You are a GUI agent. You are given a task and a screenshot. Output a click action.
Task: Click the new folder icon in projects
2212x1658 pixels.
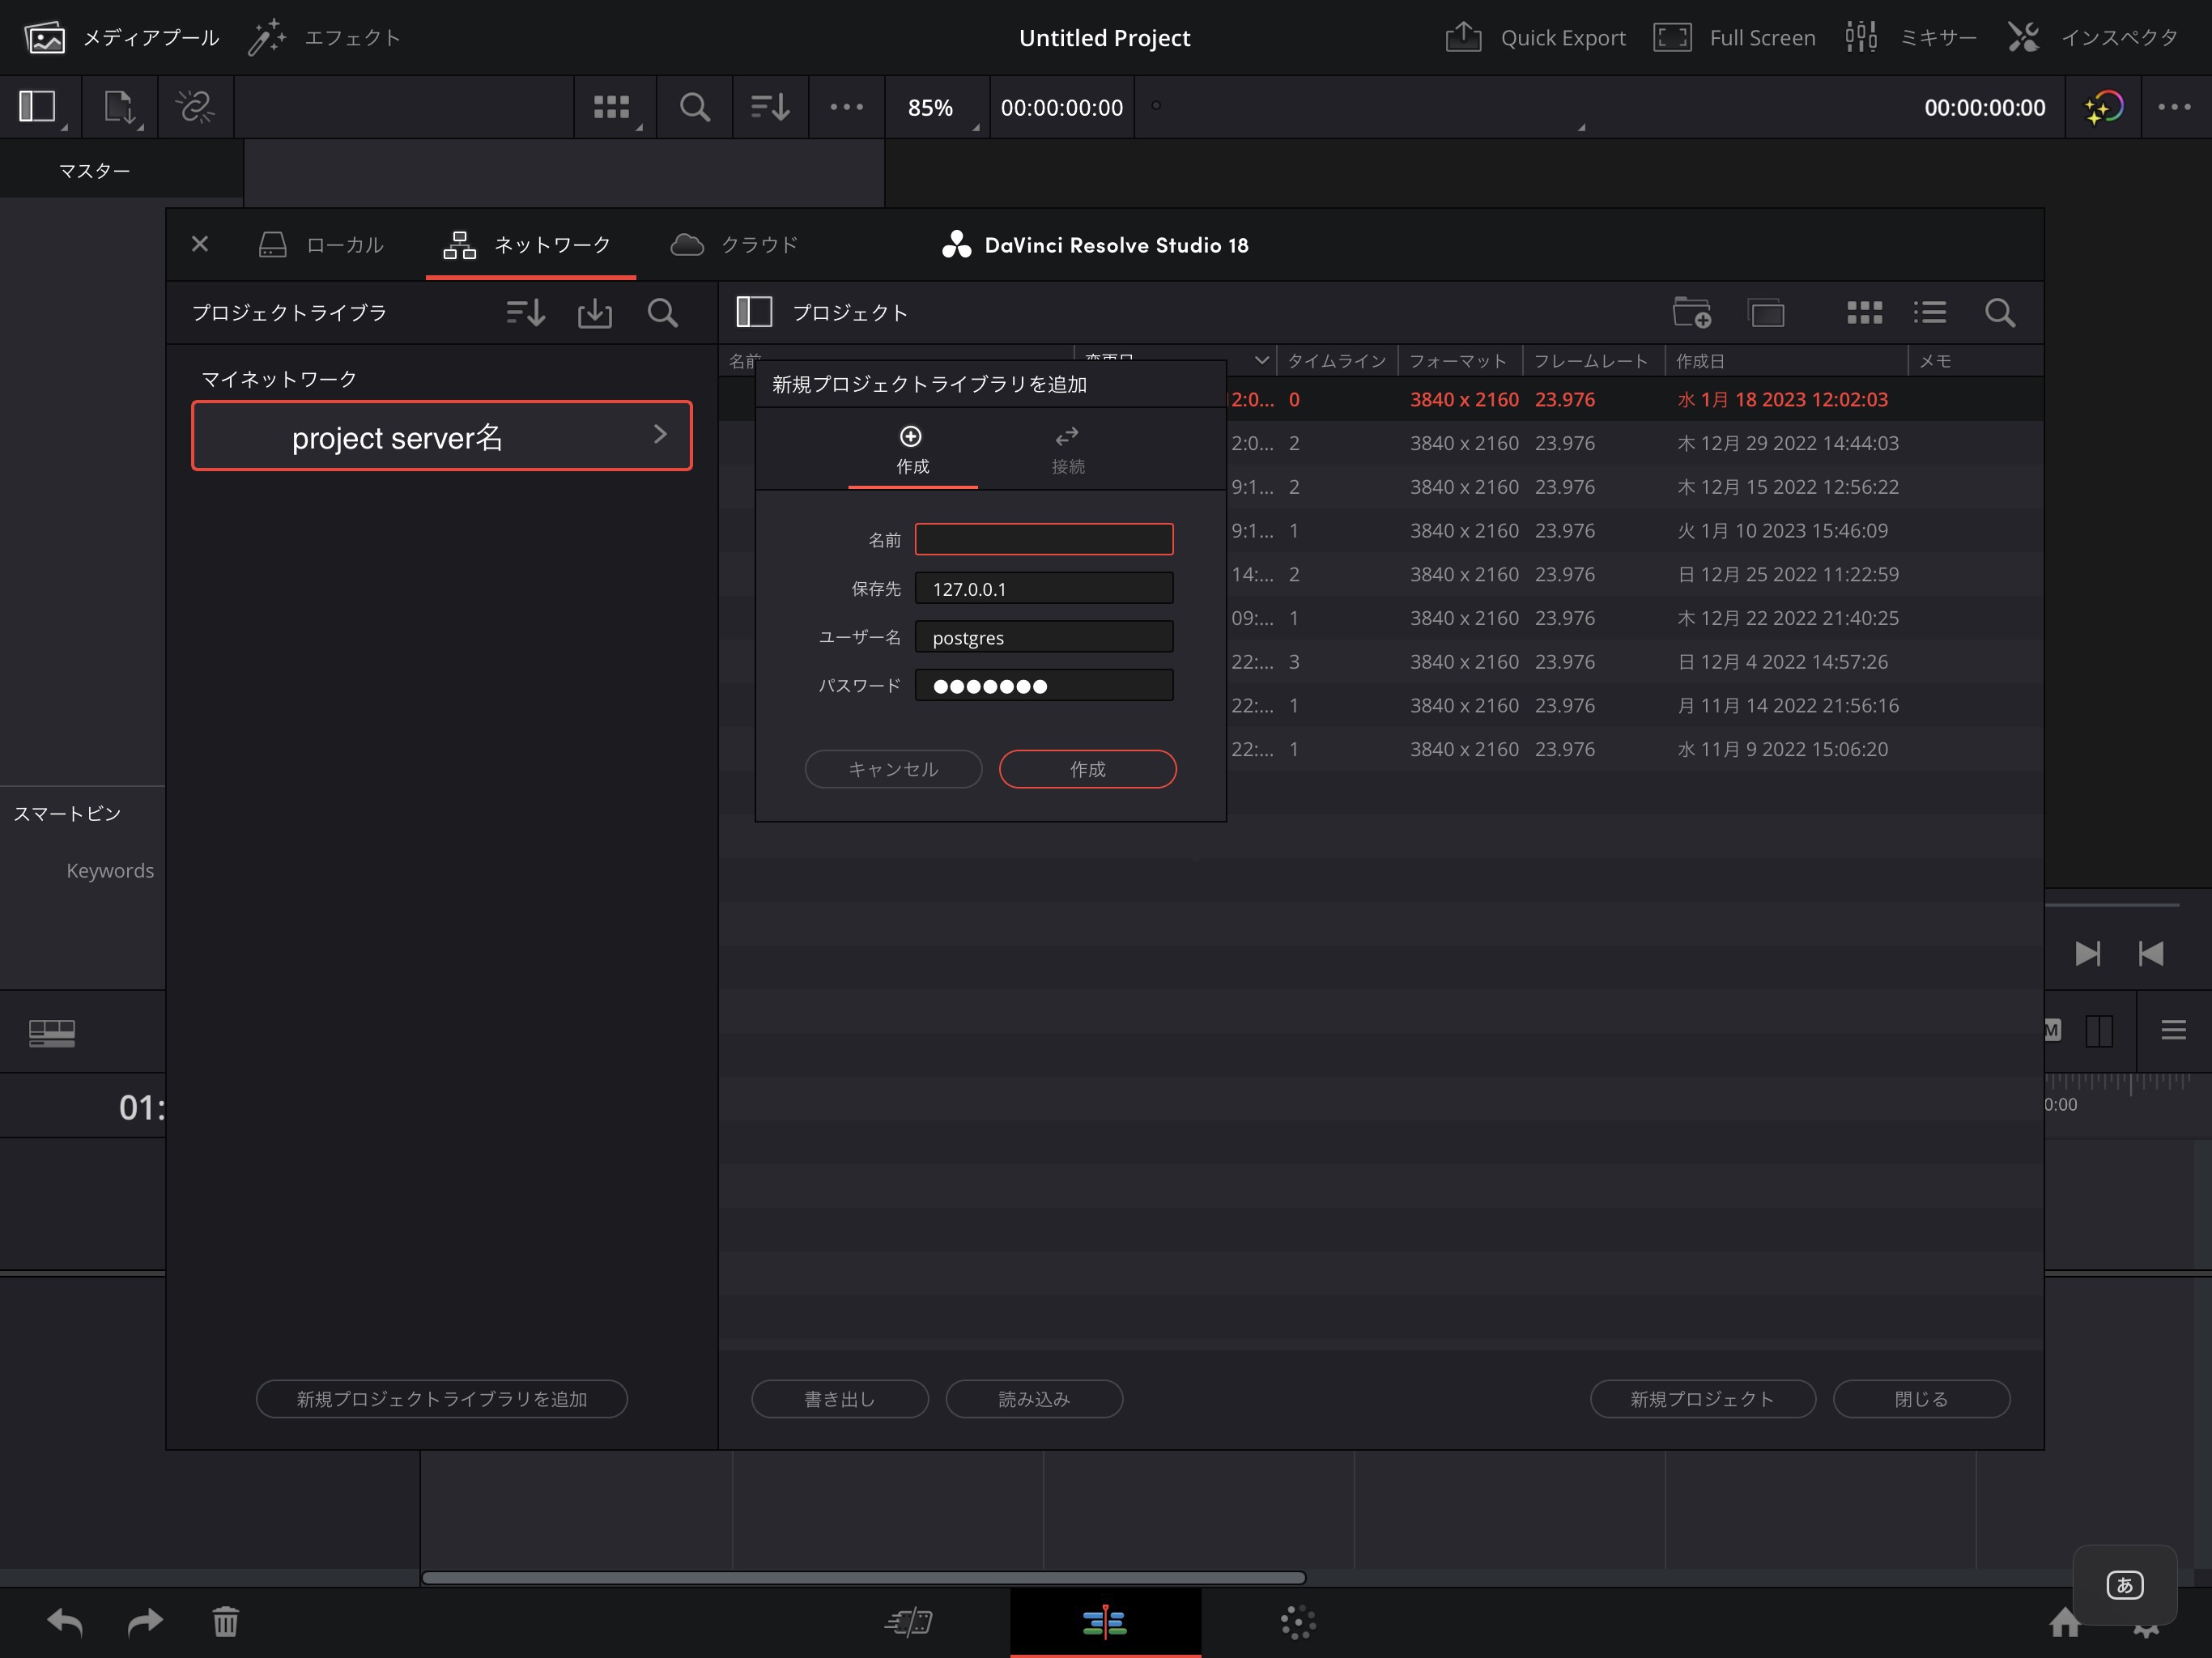pyautogui.click(x=1691, y=313)
